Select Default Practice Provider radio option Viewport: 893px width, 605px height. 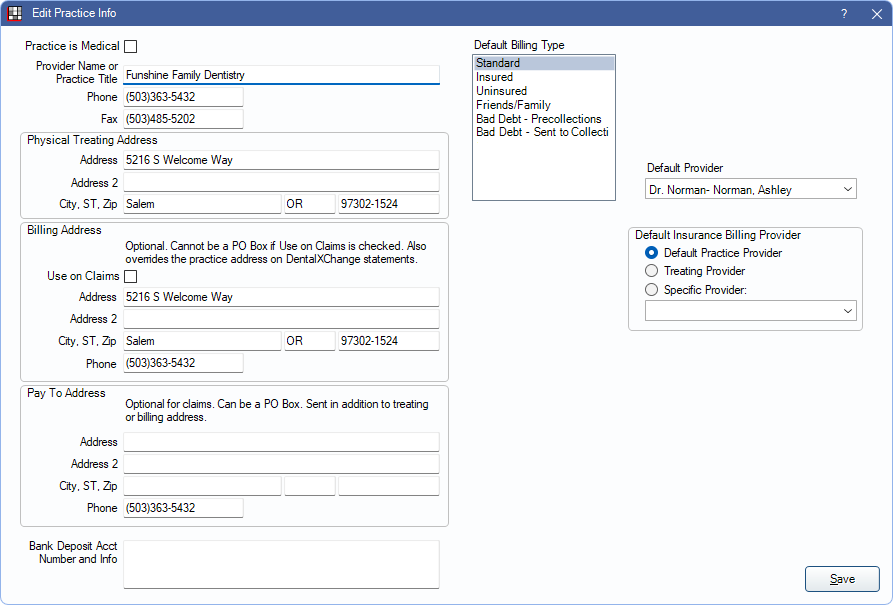(652, 253)
